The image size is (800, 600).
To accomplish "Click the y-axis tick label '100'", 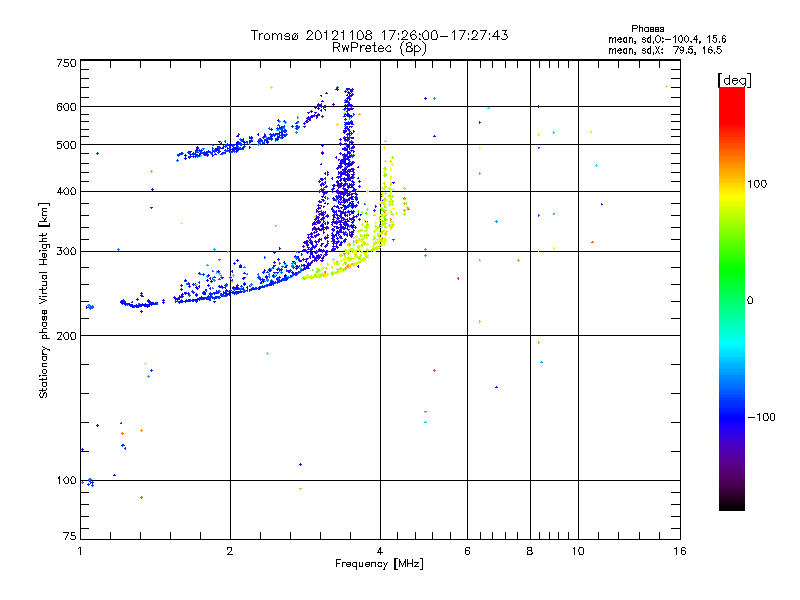I will 66,480.
